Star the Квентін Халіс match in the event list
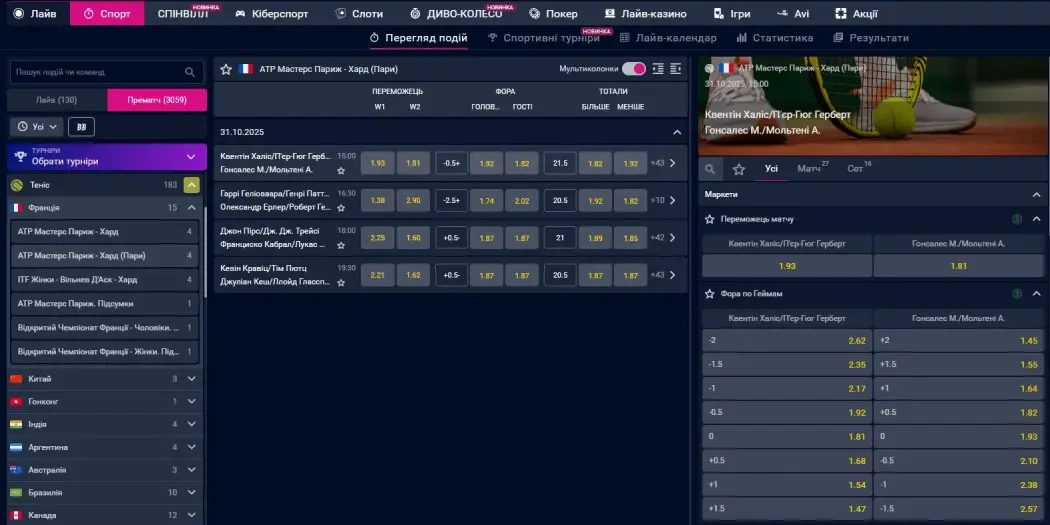The width and height of the screenshot is (1050, 525). pyautogui.click(x=341, y=171)
